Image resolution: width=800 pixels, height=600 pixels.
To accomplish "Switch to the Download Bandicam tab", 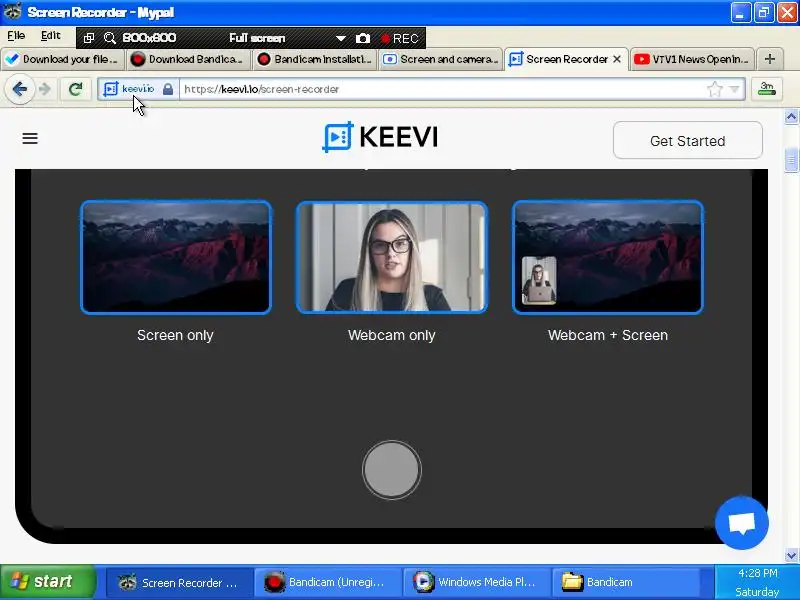I will [x=188, y=59].
